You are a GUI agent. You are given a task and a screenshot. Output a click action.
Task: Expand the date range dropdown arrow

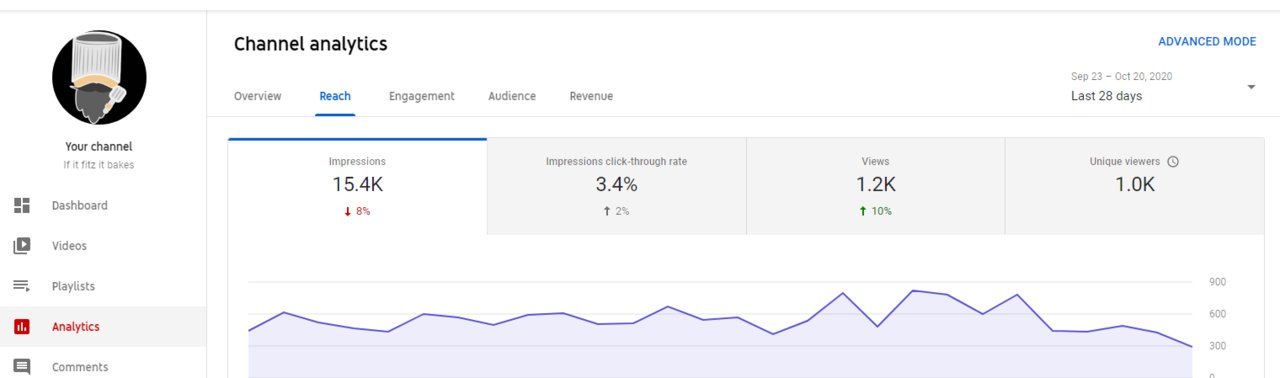point(1251,87)
